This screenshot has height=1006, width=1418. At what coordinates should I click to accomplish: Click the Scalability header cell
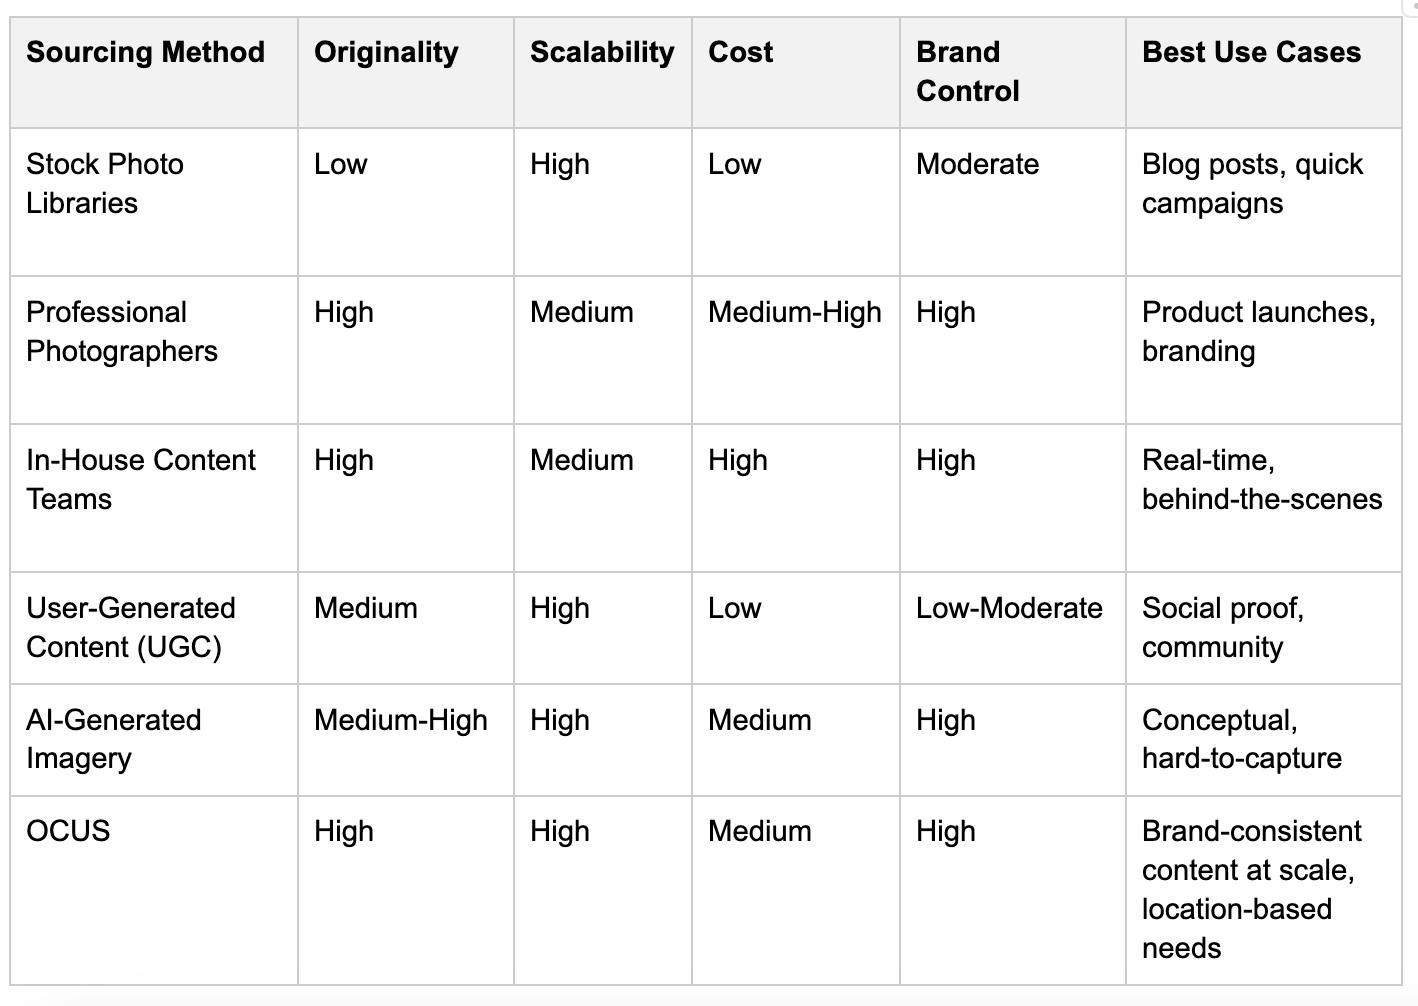602,52
